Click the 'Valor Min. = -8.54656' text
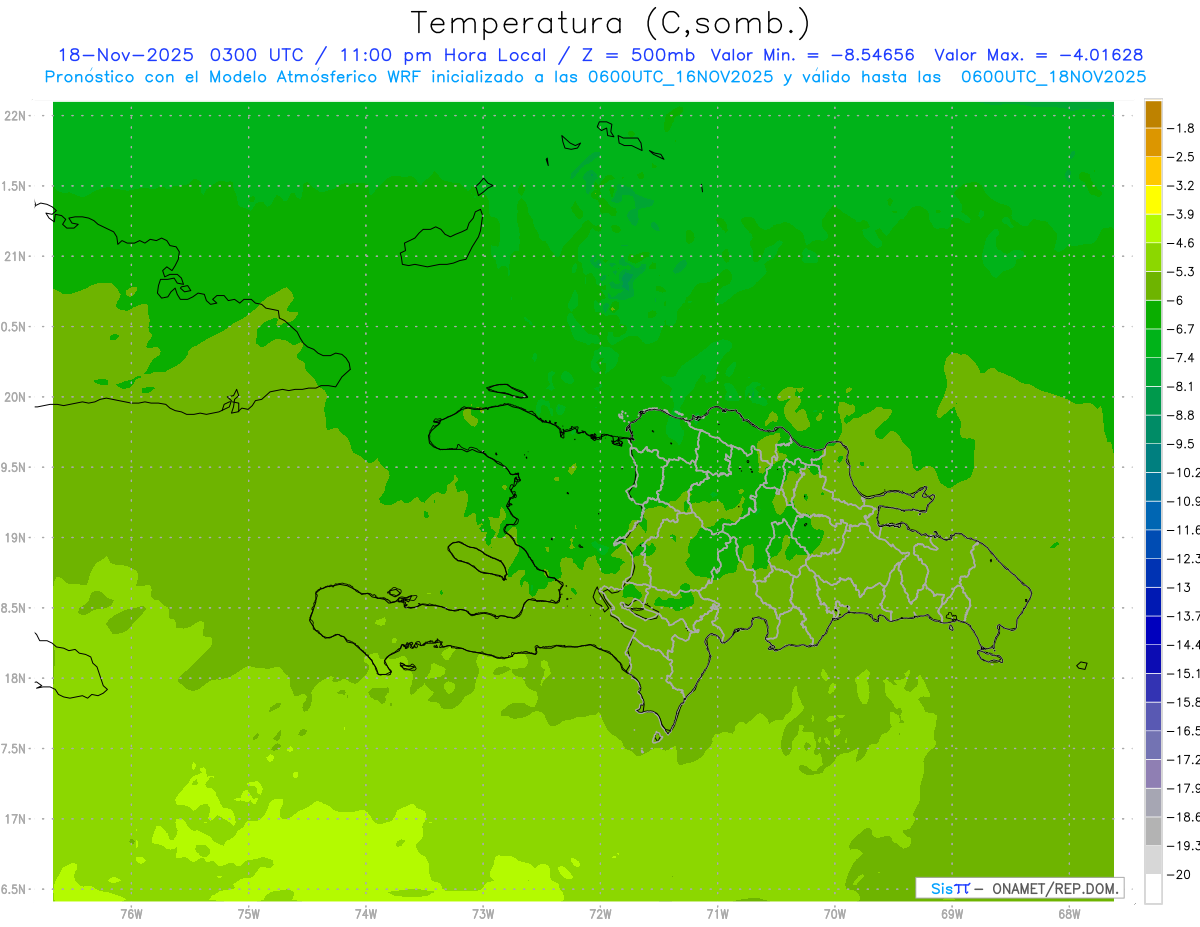The width and height of the screenshot is (1200, 927). 812,55
